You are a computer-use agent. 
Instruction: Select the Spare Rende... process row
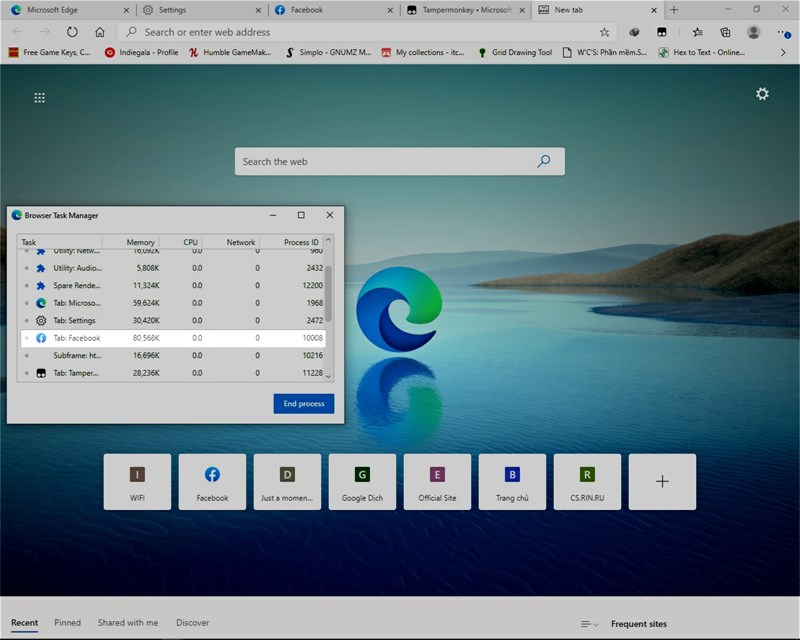coord(172,285)
